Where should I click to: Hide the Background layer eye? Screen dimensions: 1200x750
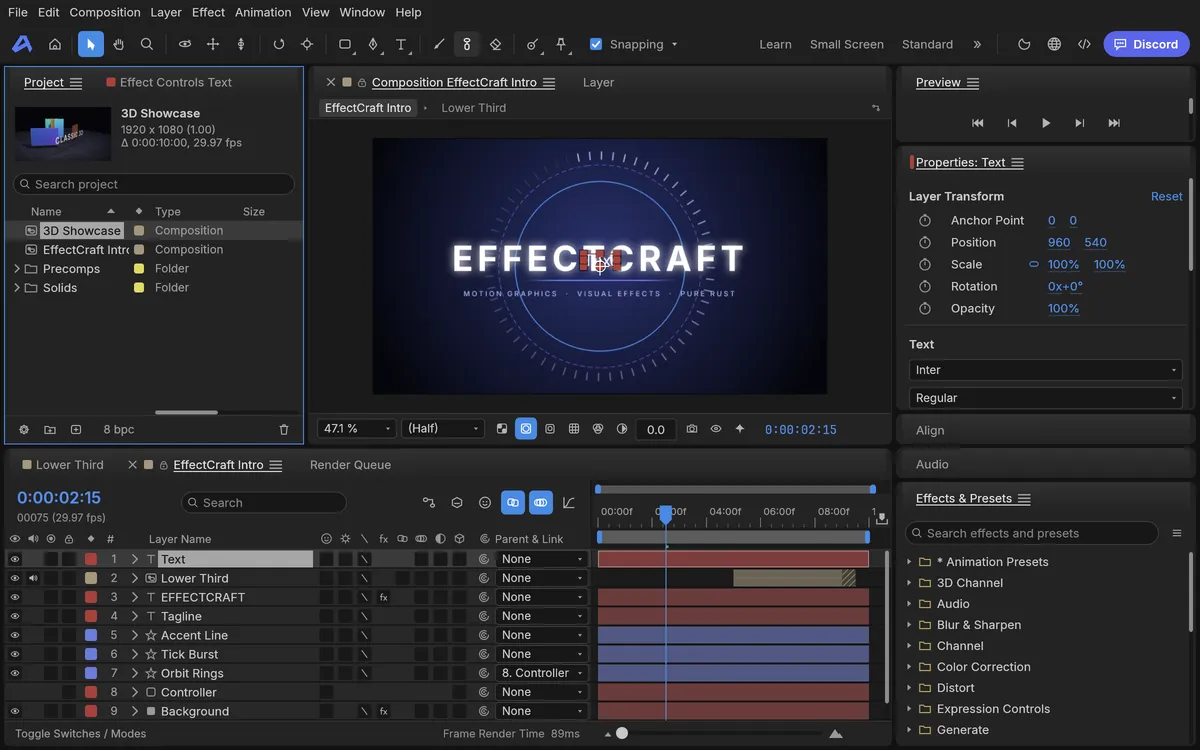click(15, 711)
